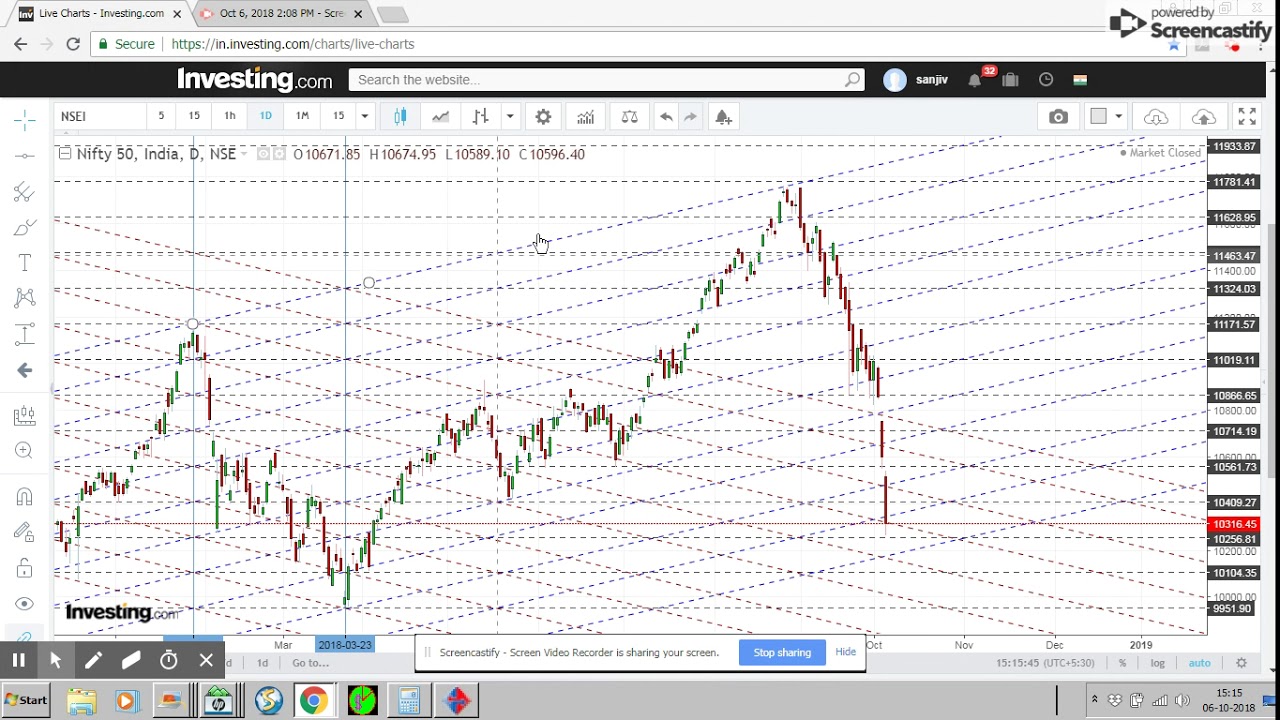Viewport: 1280px width, 720px height.
Task: Switch to area chart style
Action: (x=440, y=117)
